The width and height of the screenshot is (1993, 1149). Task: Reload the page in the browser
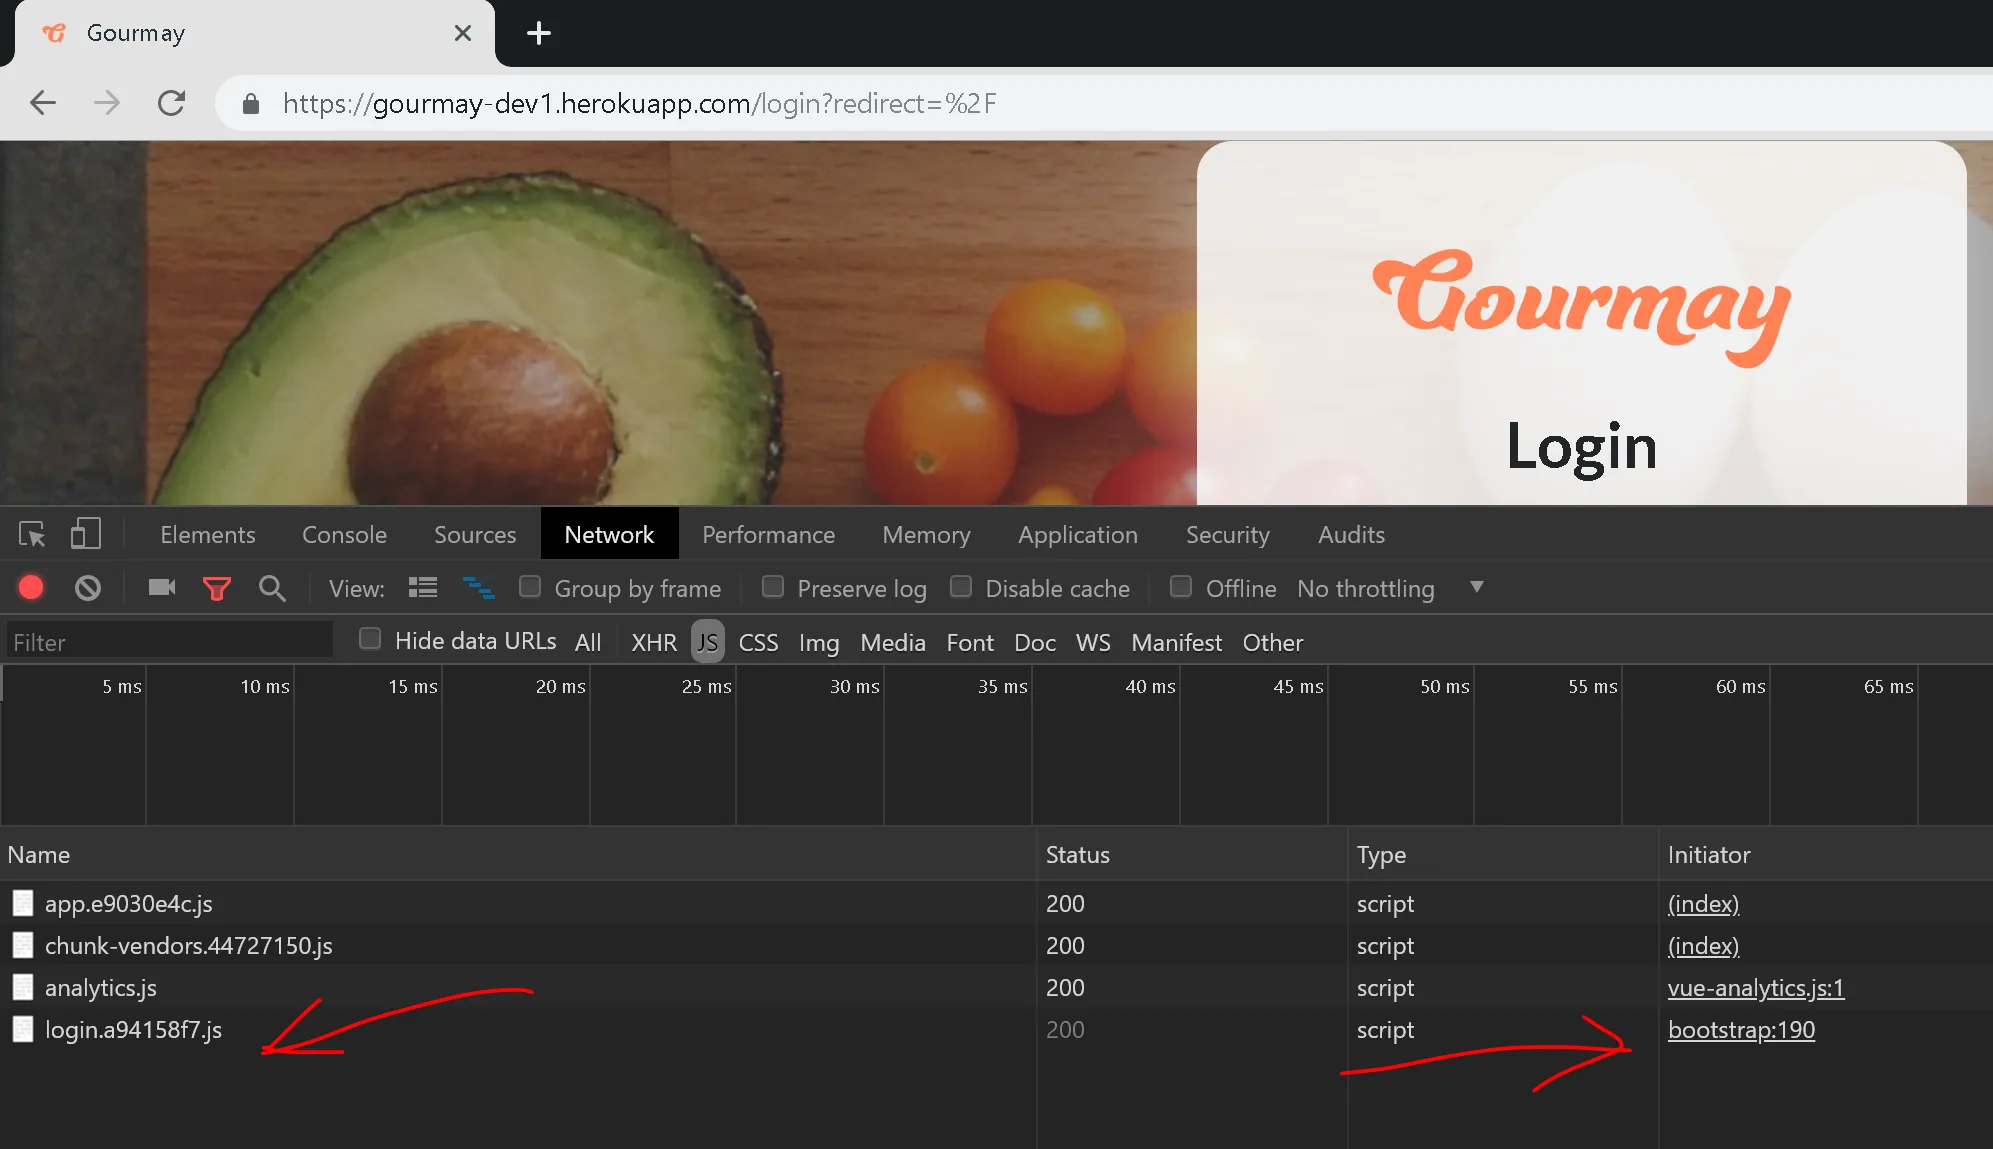[x=172, y=103]
